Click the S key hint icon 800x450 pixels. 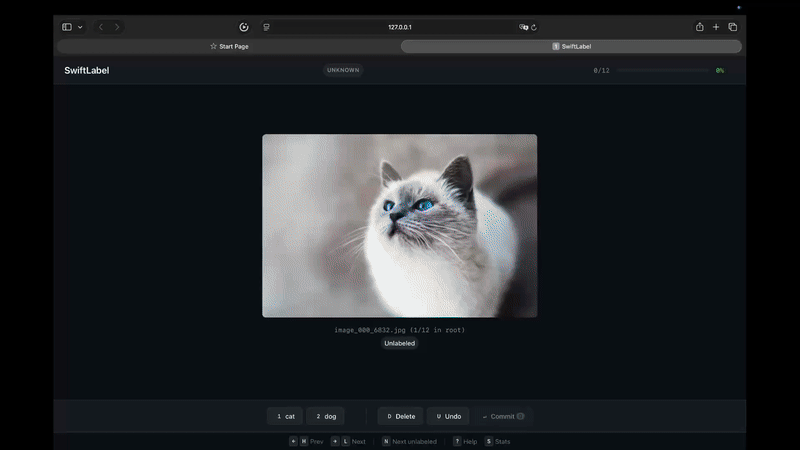[x=489, y=441]
